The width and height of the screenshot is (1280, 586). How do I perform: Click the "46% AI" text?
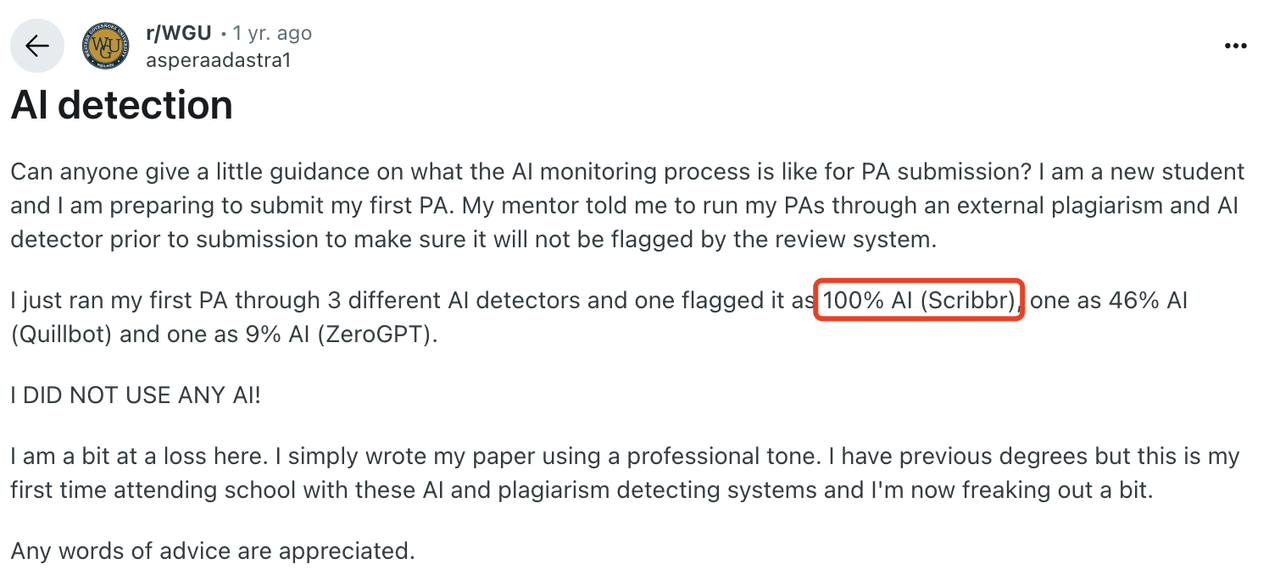coord(1148,301)
